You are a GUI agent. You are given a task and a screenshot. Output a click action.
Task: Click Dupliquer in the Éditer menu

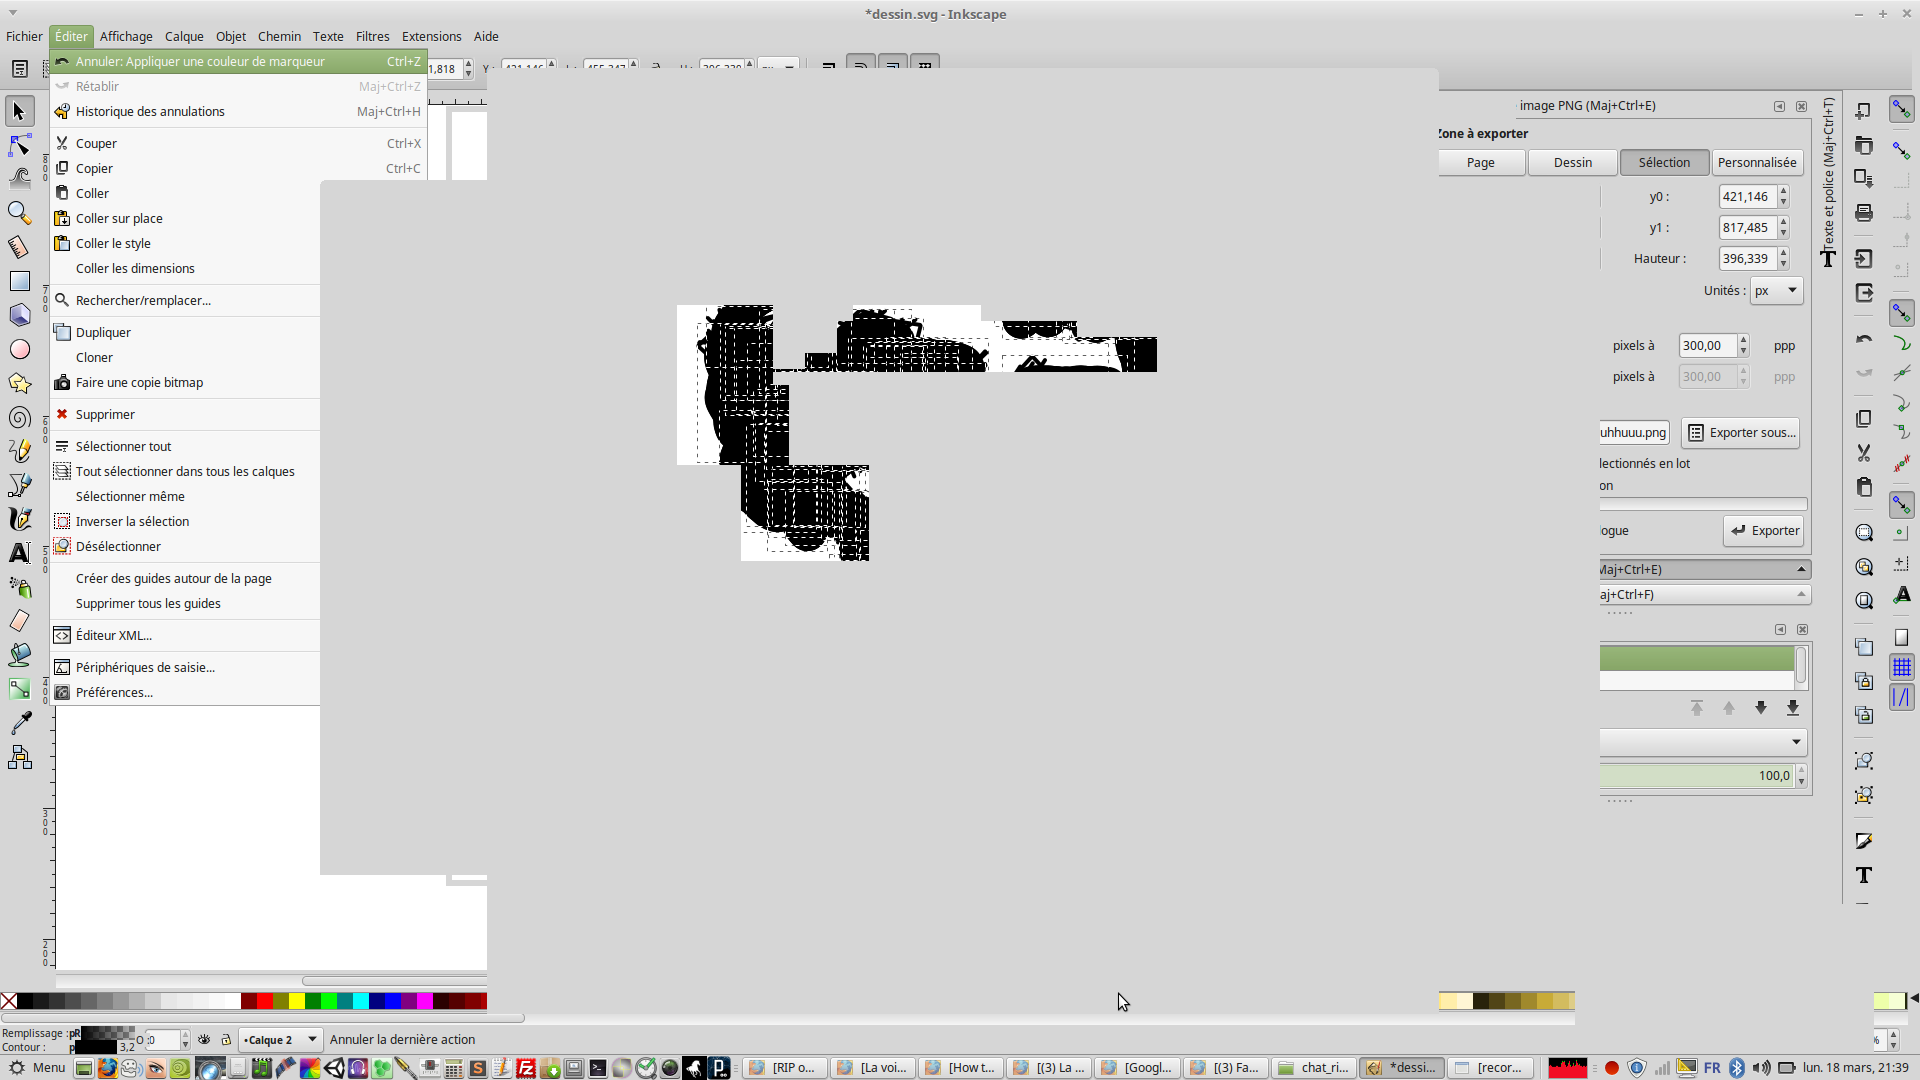103,332
